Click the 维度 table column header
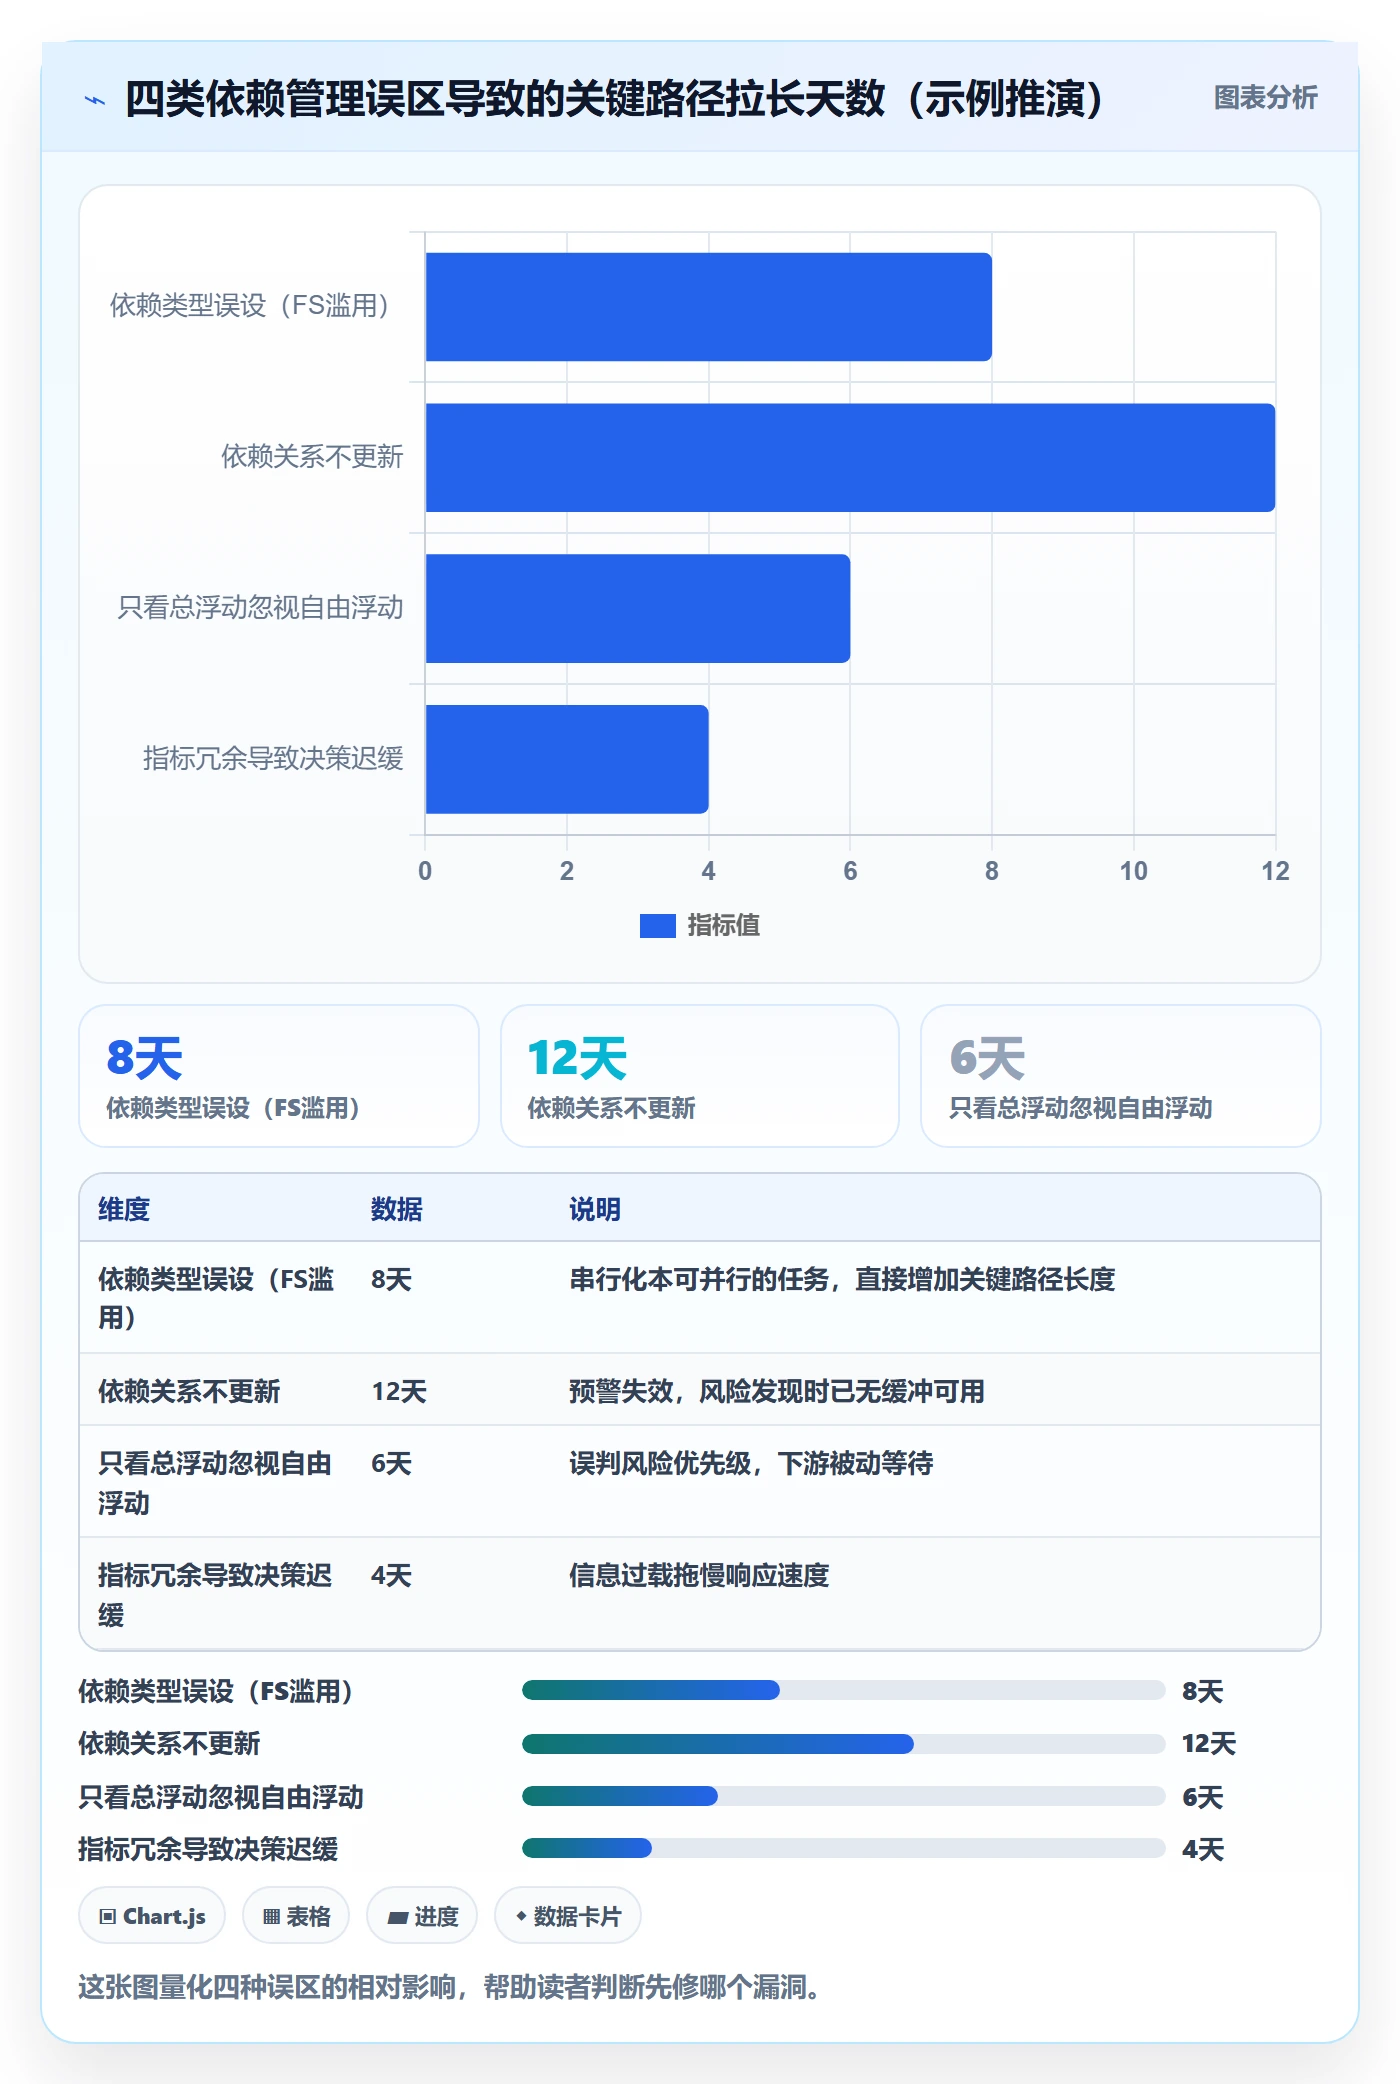1400x2084 pixels. tap(124, 1210)
